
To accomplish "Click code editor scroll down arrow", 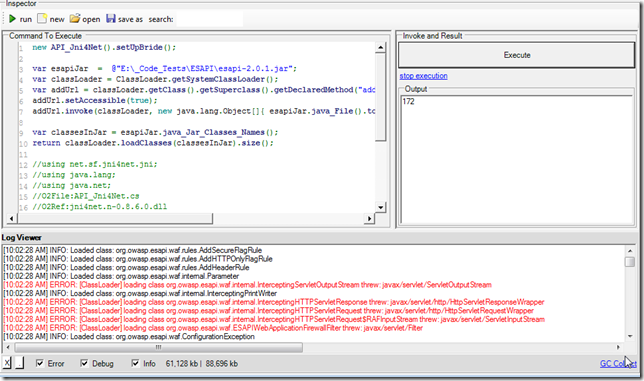I will pos(380,207).
